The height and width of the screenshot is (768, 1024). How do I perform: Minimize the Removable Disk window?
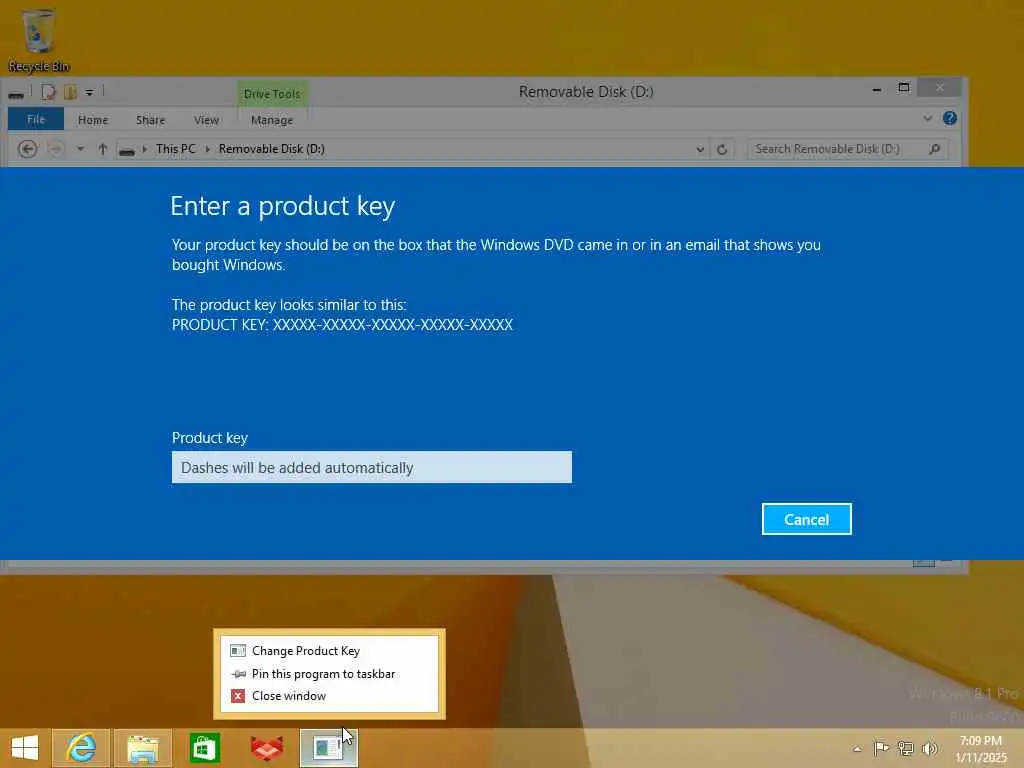pos(877,89)
